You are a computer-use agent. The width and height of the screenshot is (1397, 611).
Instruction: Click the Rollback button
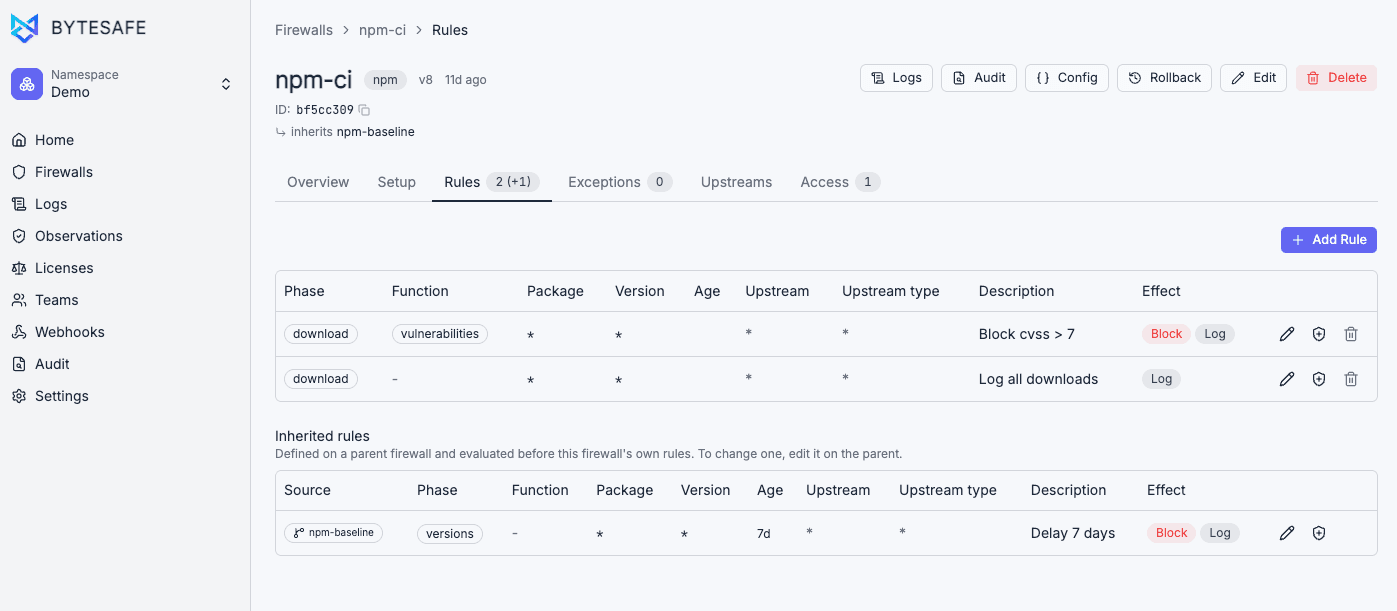[1165, 78]
